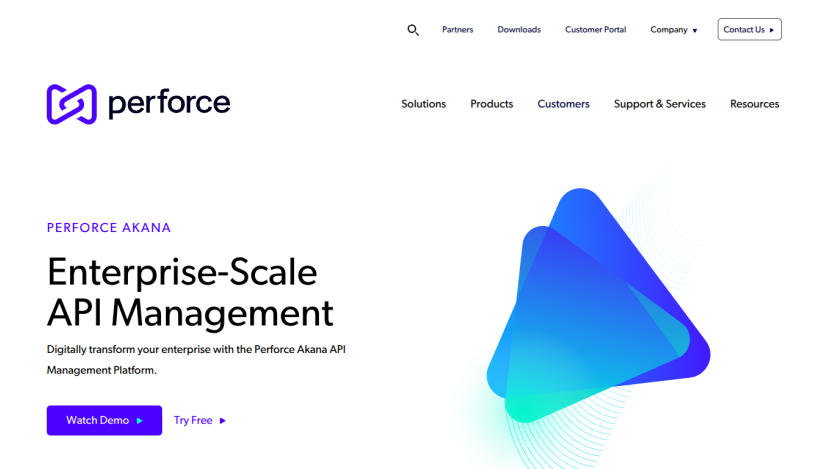Click the Watch Demo button
This screenshot has width=835, height=469.
(x=104, y=420)
